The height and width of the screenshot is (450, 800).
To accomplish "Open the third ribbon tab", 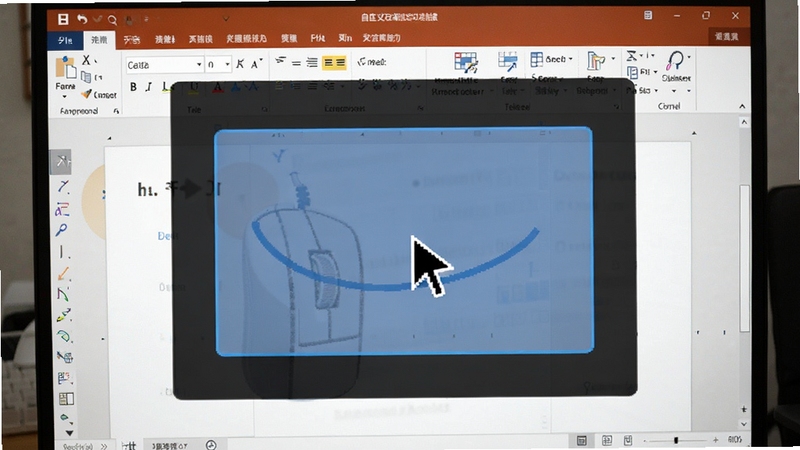I will tap(132, 39).
